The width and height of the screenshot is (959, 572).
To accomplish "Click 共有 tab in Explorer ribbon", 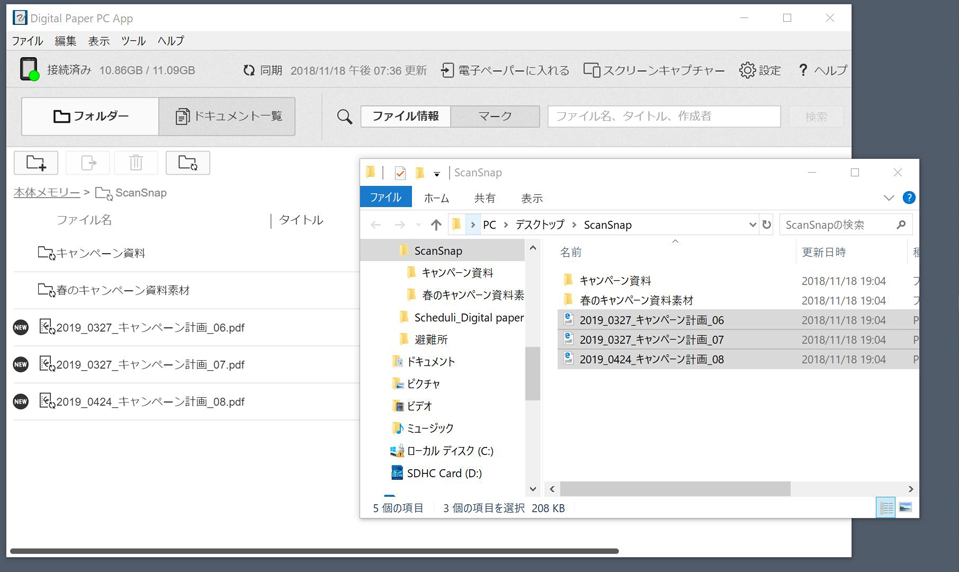I will coord(485,198).
